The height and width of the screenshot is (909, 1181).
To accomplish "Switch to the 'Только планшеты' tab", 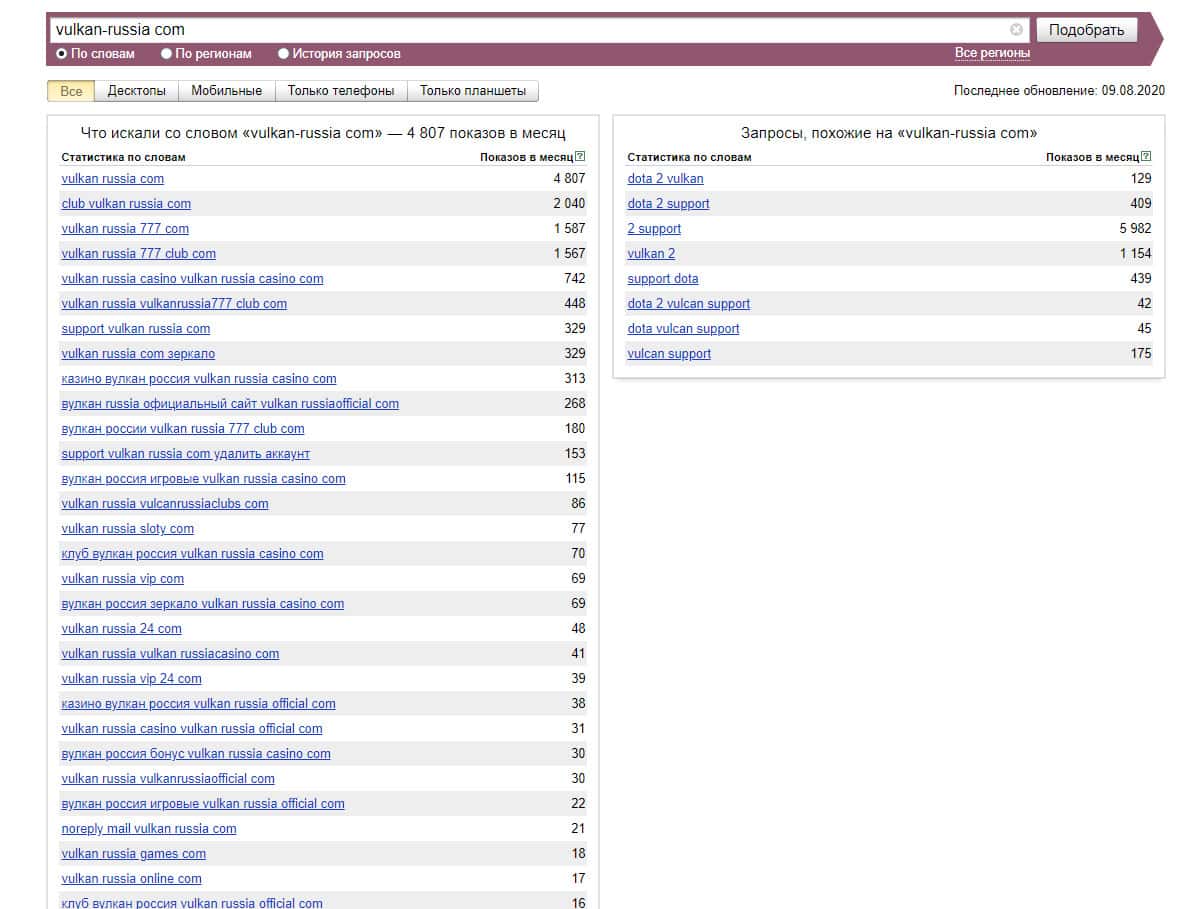I will tap(473, 91).
